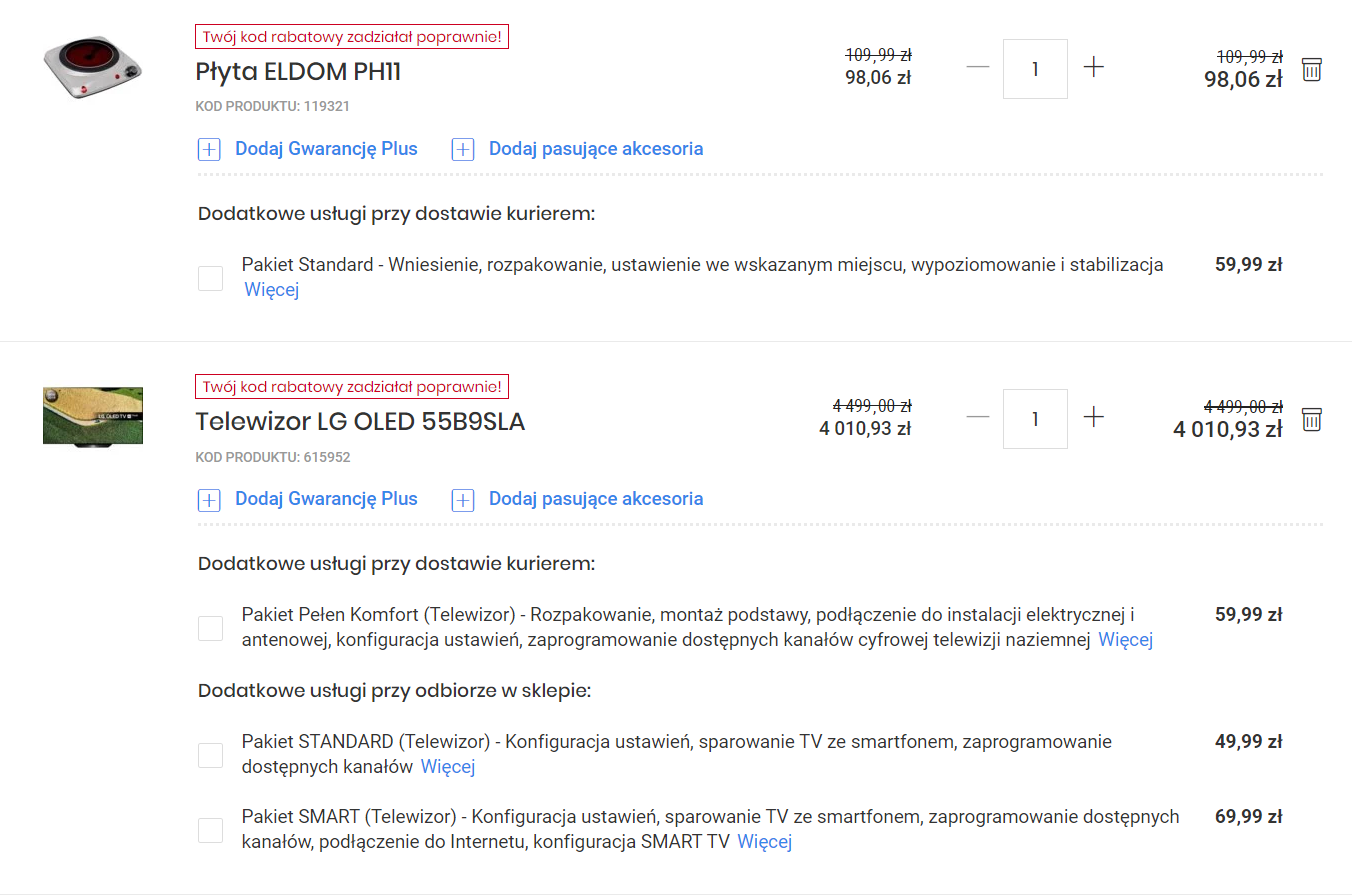This screenshot has width=1352, height=895.
Task: Increase quantity of Telewizor LG OLED 55B9SLA
Action: pos(1094,418)
